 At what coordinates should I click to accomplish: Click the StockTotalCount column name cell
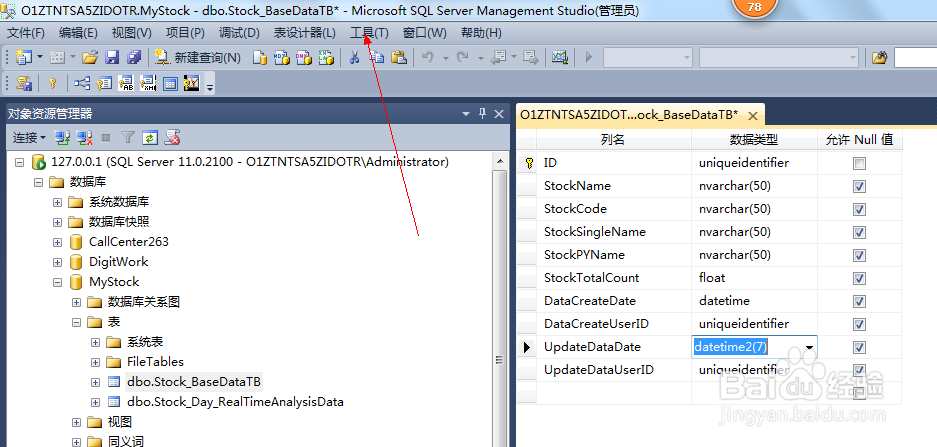(614, 278)
